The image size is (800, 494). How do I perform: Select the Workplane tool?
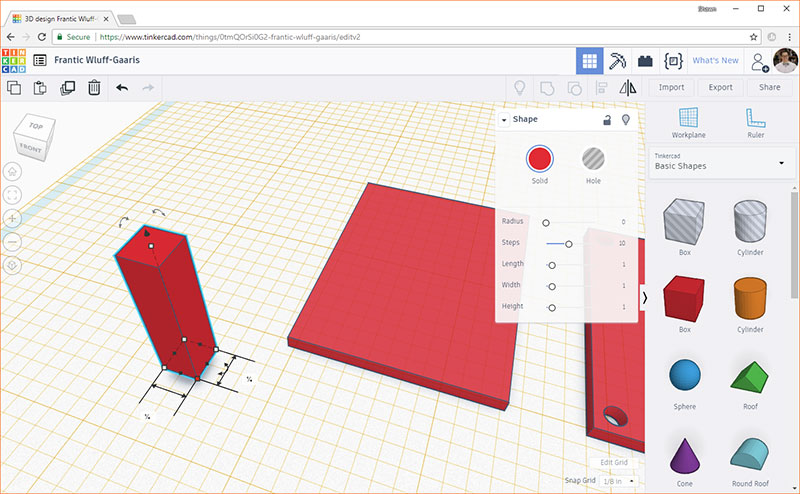687,123
